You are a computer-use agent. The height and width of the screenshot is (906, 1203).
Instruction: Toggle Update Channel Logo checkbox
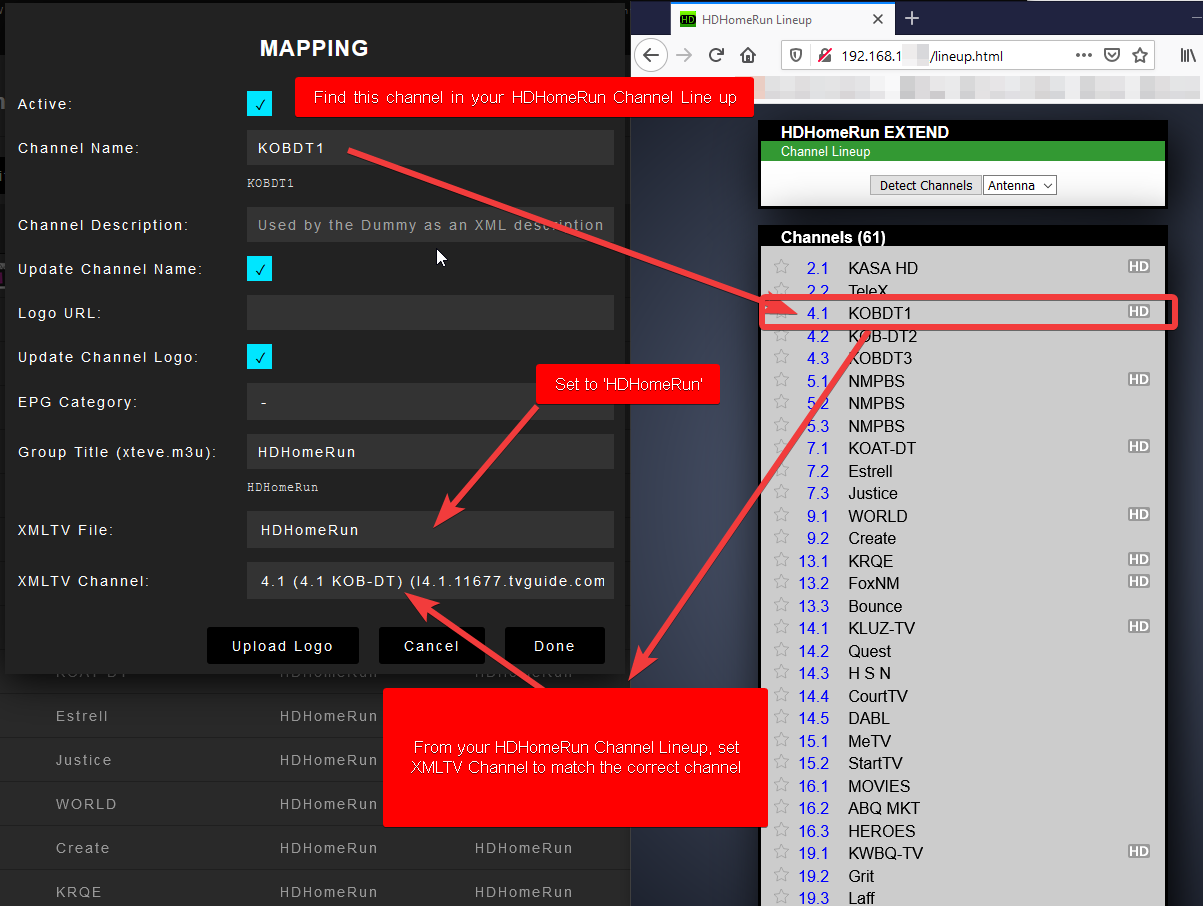(259, 357)
